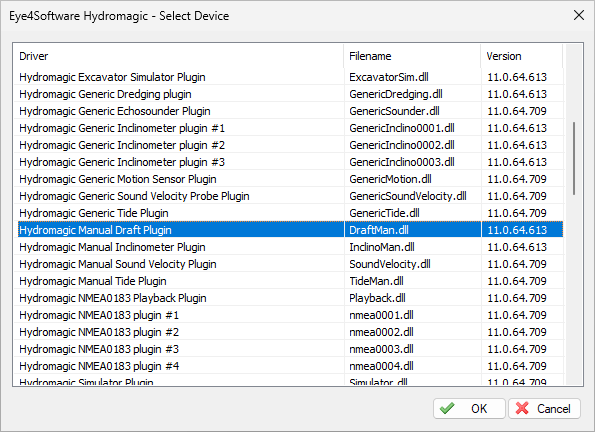Close the Select Device window
Image resolution: width=595 pixels, height=432 pixels.
click(579, 16)
